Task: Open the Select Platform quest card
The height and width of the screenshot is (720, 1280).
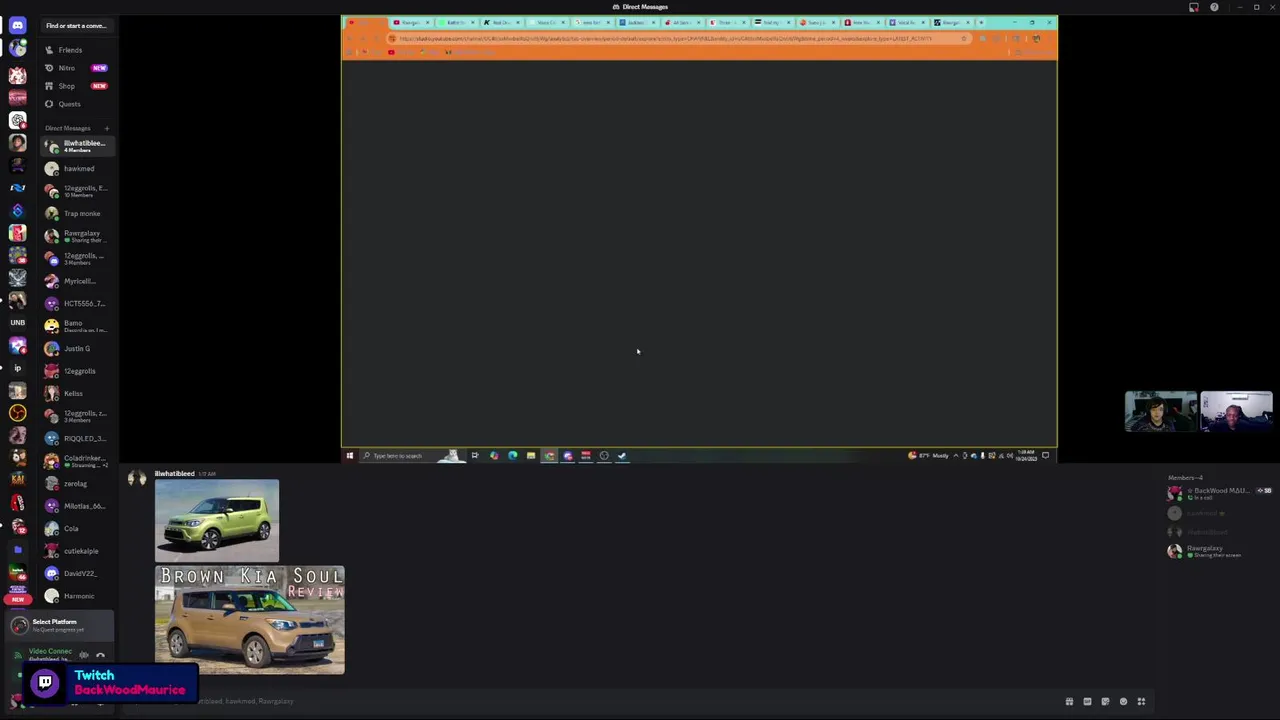Action: (x=59, y=626)
